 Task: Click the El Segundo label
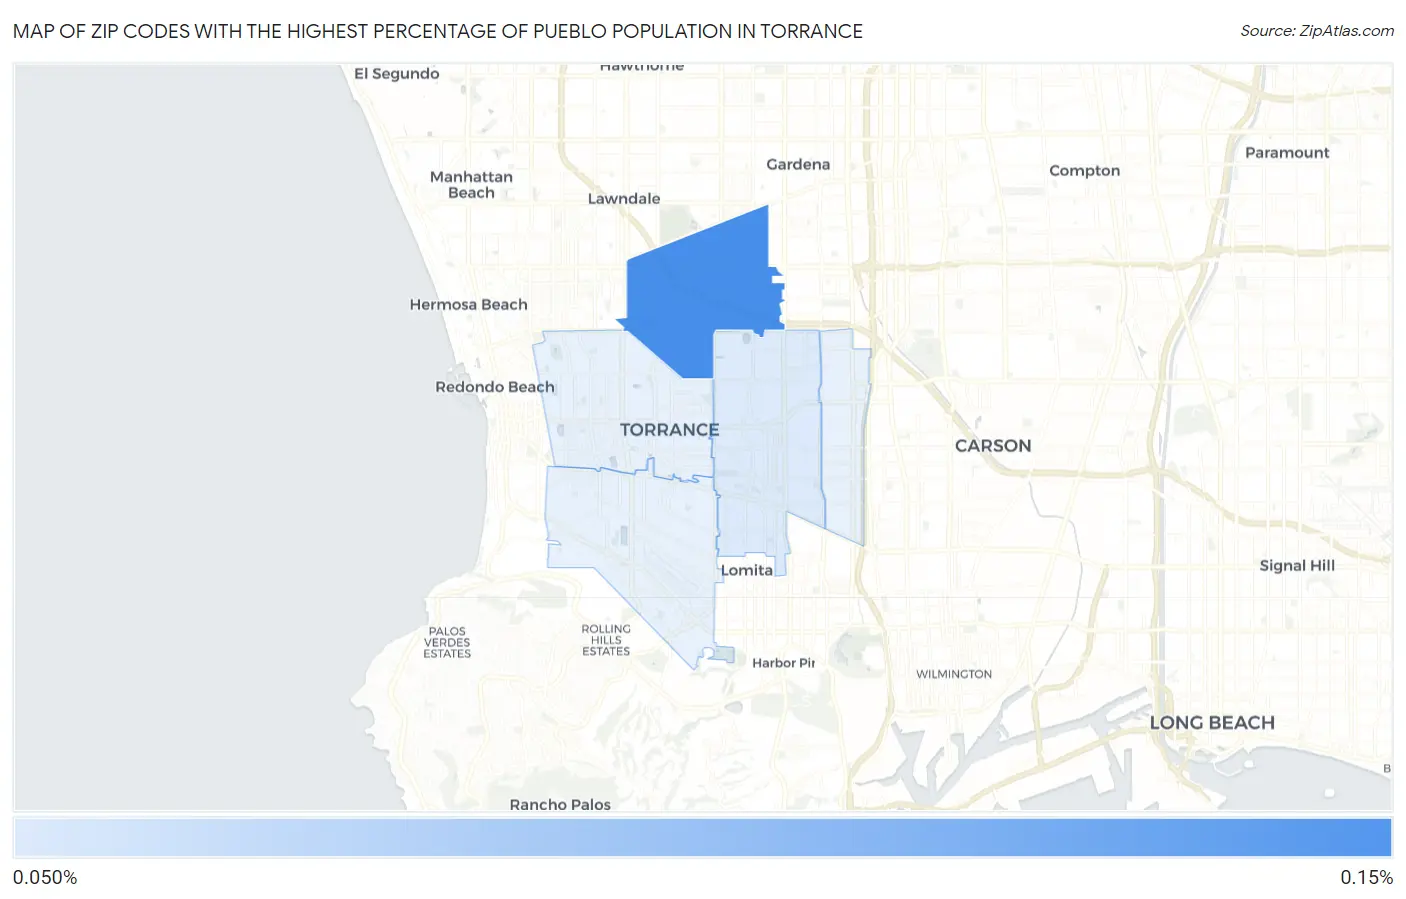397,74
